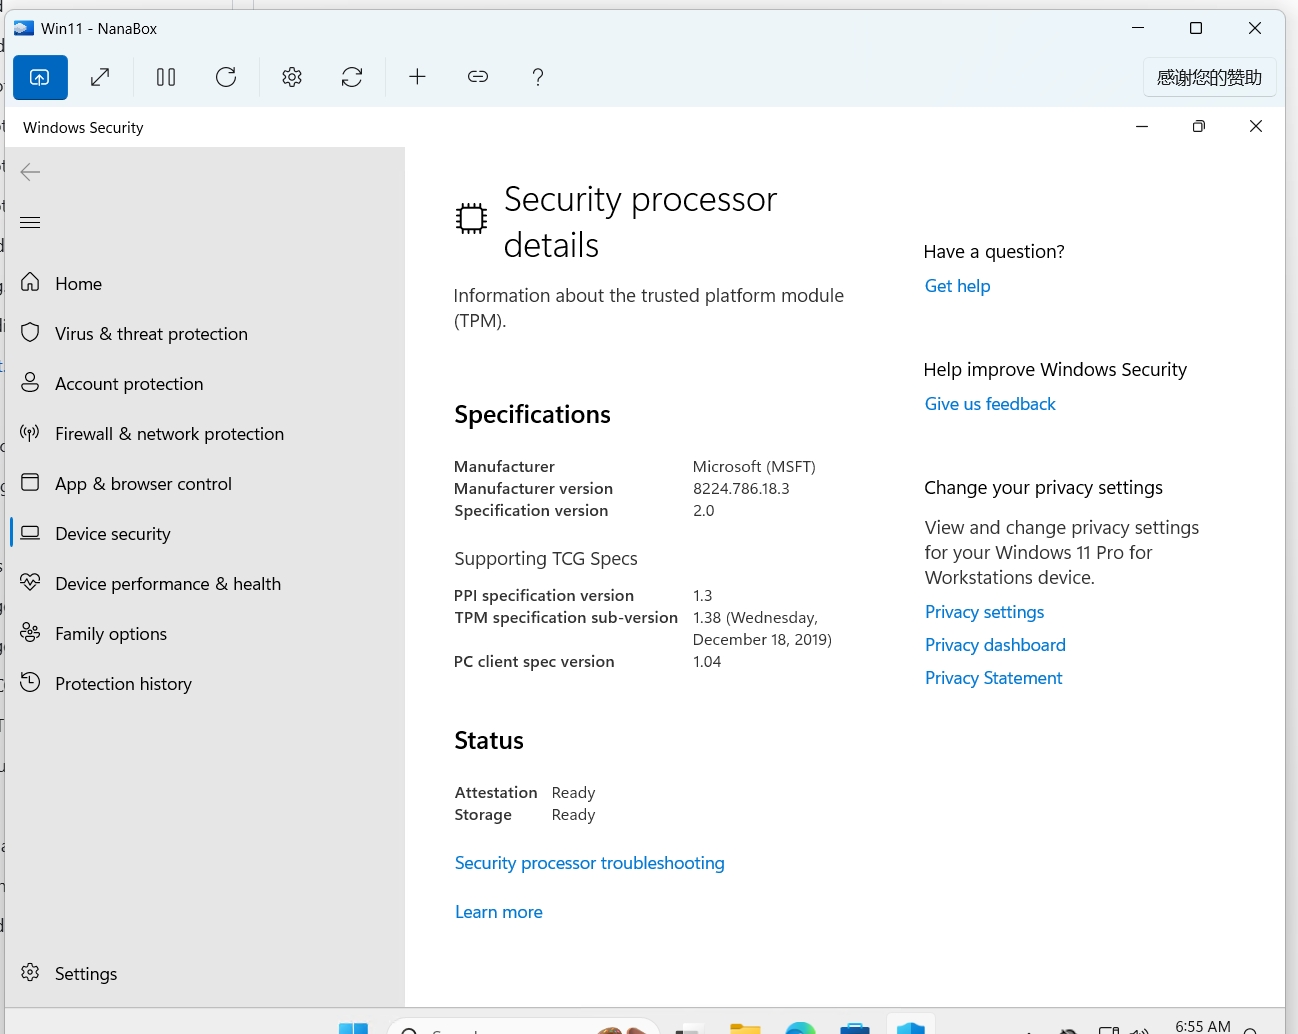The height and width of the screenshot is (1034, 1298).
Task: Click Help improve Windows Security heading
Action: tap(1055, 370)
